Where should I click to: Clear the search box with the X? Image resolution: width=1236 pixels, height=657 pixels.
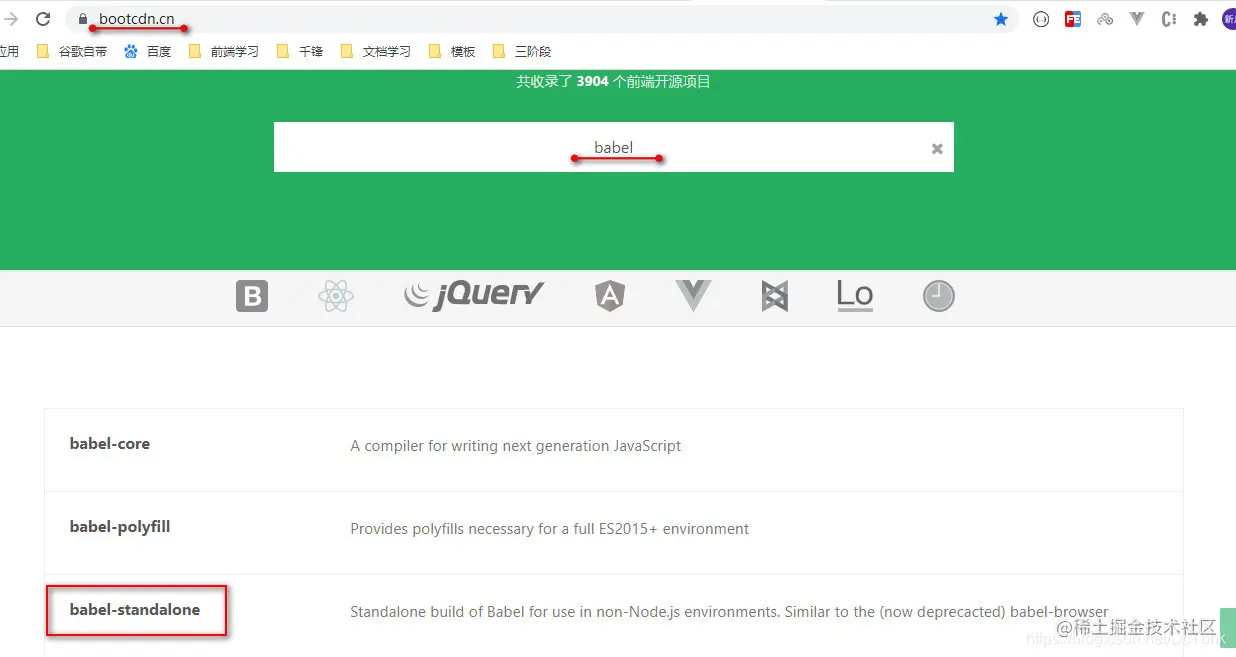pyautogui.click(x=937, y=148)
